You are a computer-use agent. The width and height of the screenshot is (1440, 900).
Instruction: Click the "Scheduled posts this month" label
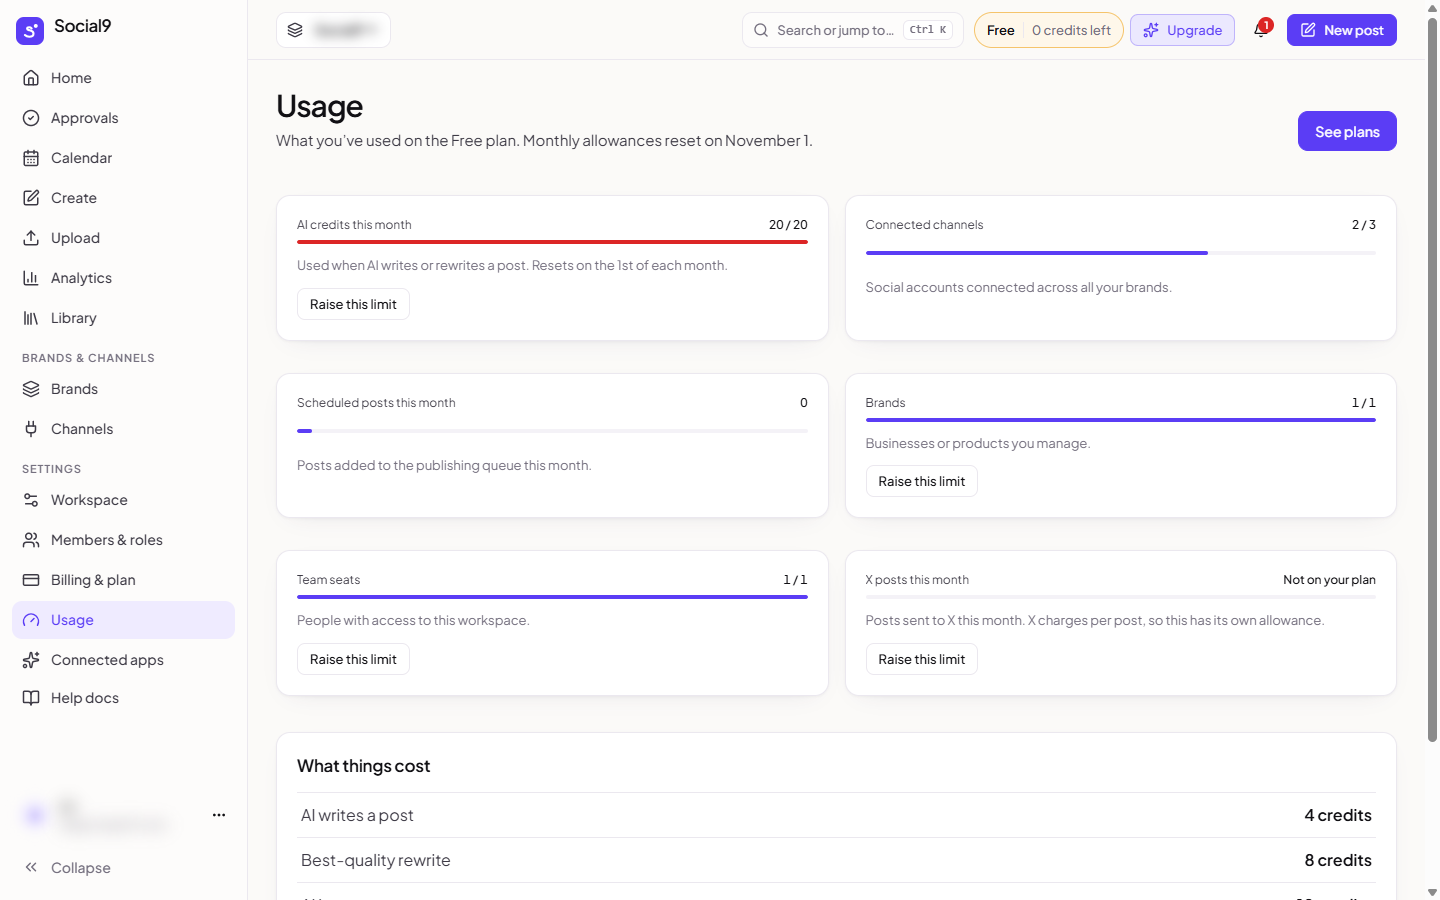(x=376, y=403)
